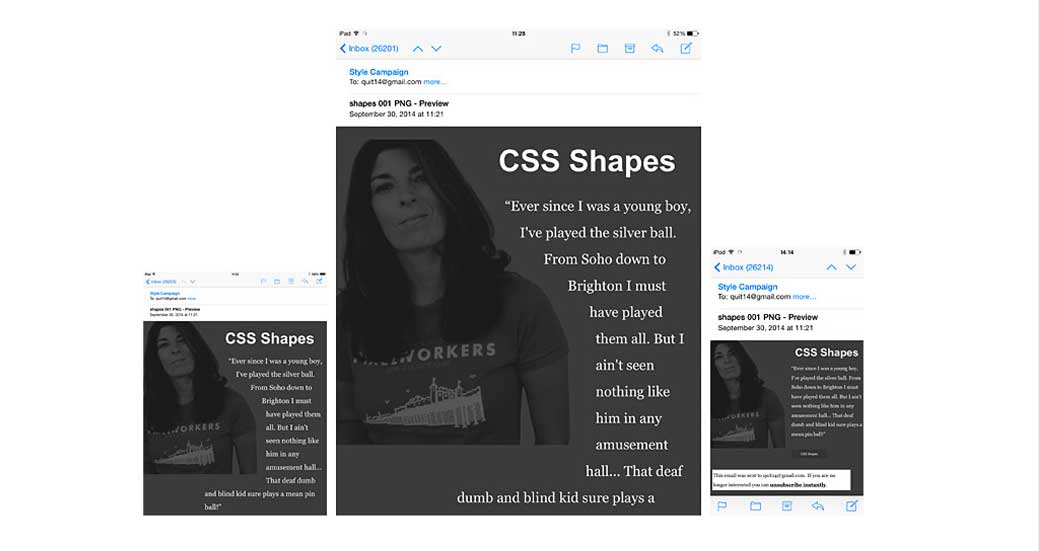Show previous message arrow on iPod screen
Image resolution: width=1039 pixels, height=551 pixels.
tap(831, 267)
